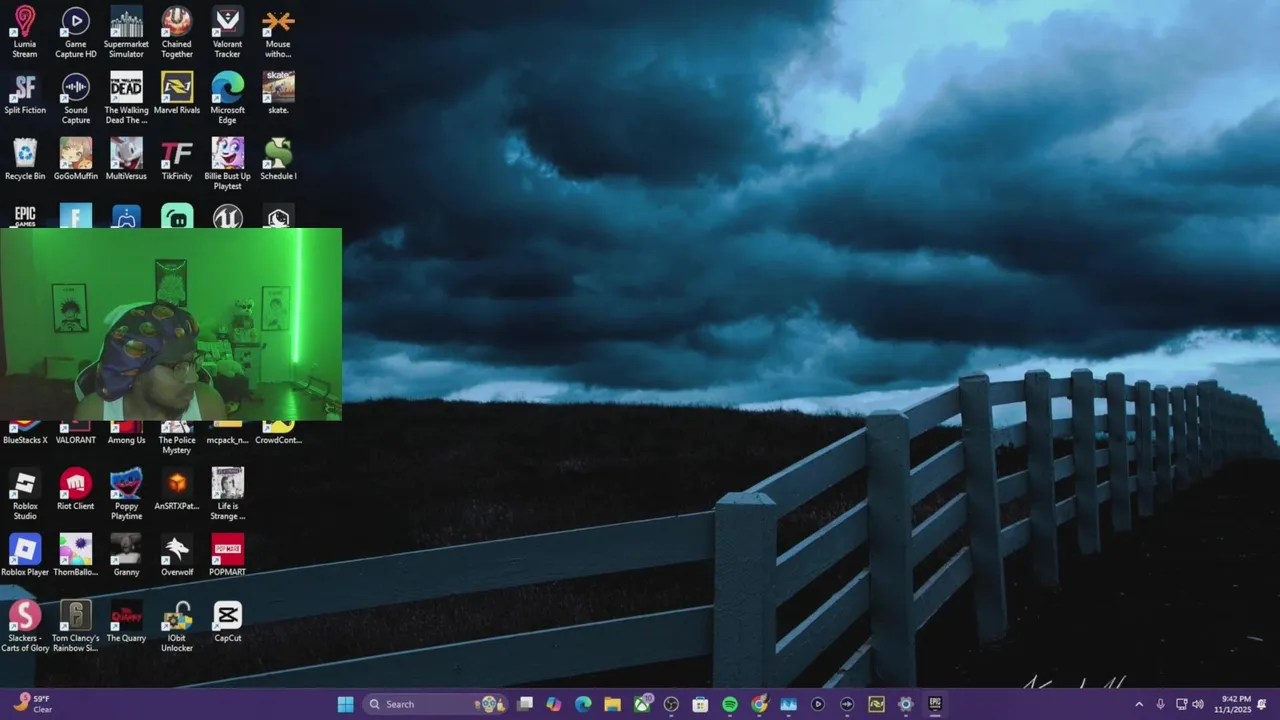Select the Riot Client desktop icon
The image size is (1280, 720).
tap(76, 489)
